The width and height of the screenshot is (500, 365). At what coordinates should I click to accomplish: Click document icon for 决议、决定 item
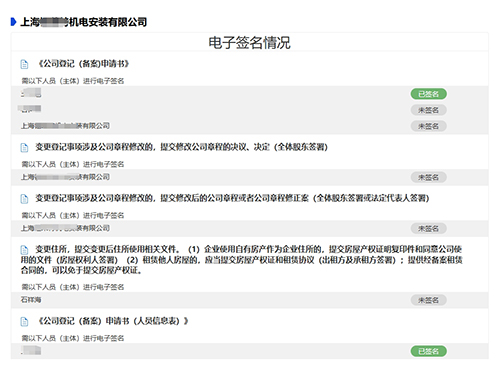click(x=24, y=147)
